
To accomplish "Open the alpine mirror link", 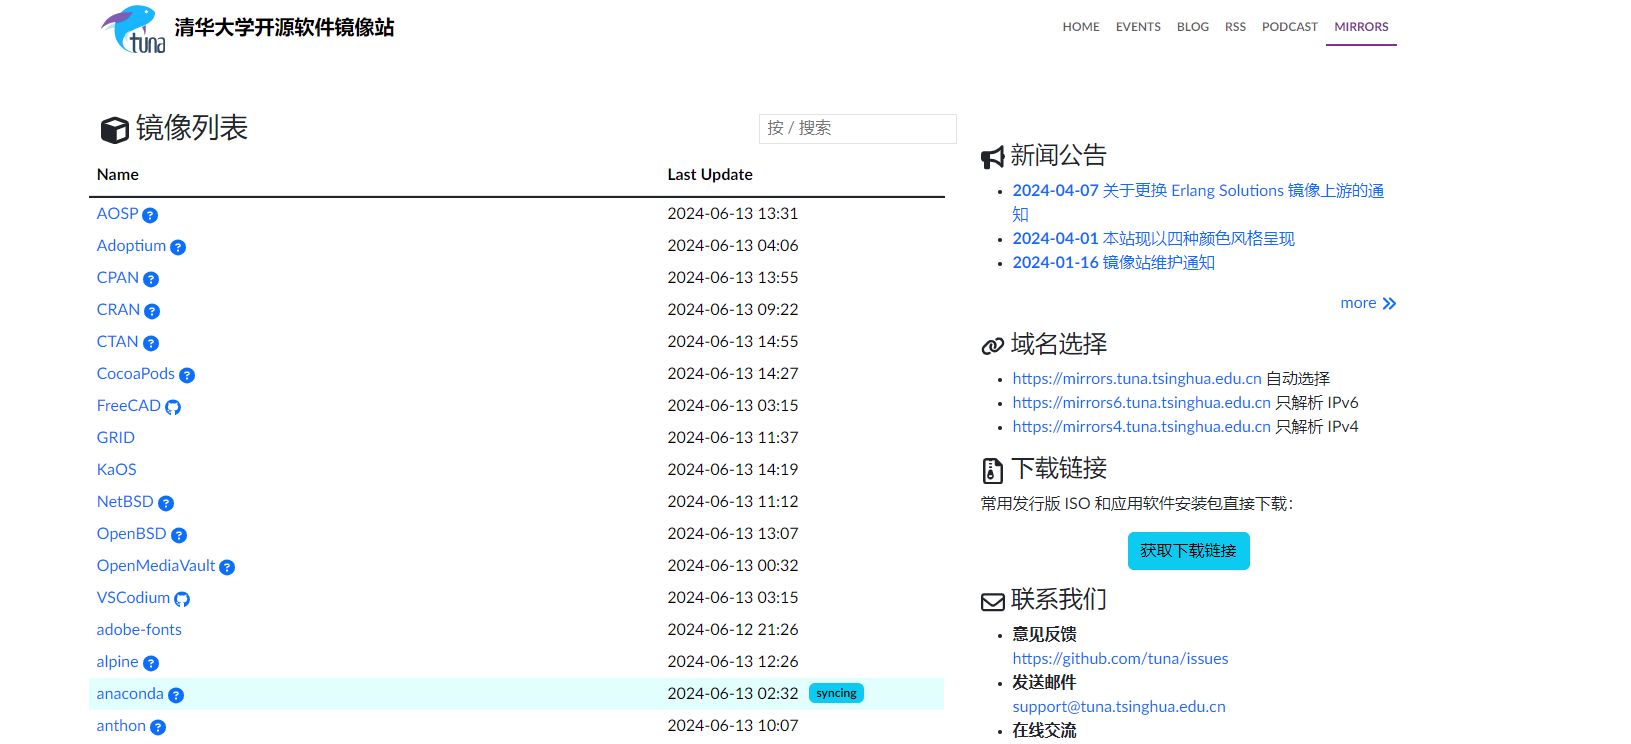I will (x=117, y=661).
